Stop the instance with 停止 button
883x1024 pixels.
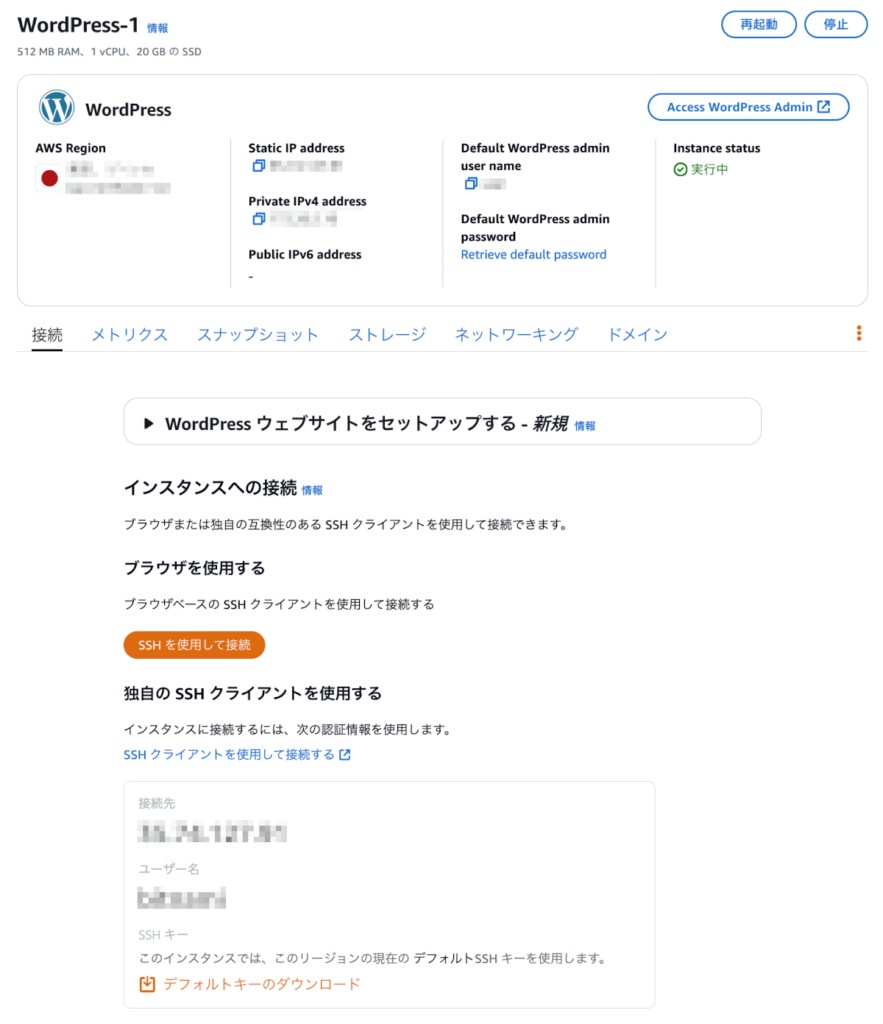pyautogui.click(x=835, y=25)
